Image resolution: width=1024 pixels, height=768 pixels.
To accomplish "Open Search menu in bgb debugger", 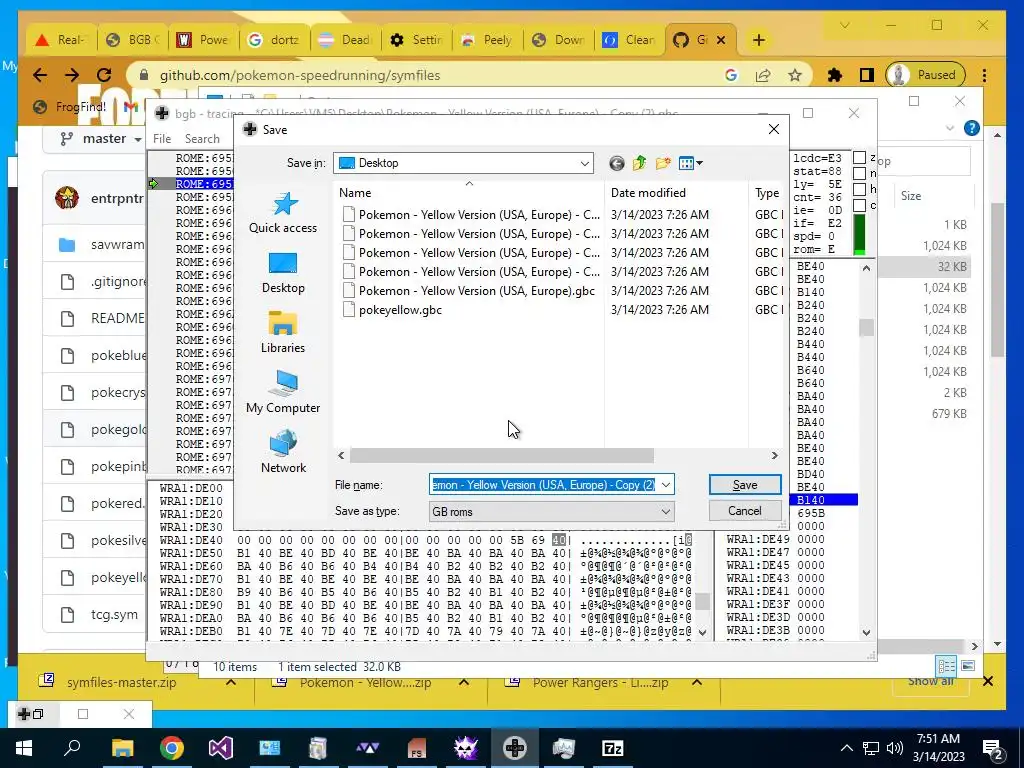I will point(202,138).
